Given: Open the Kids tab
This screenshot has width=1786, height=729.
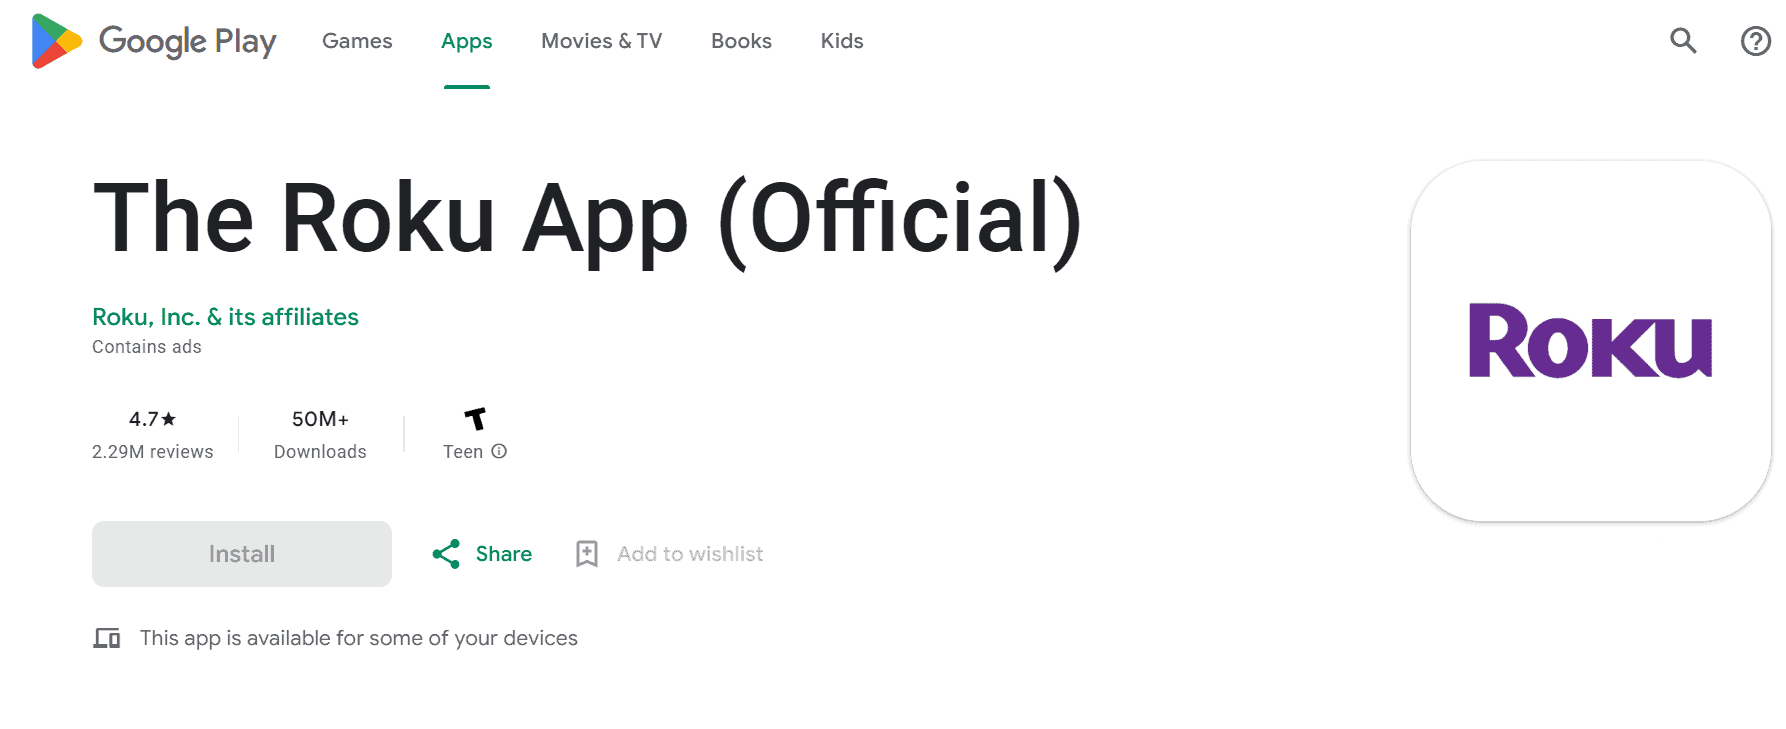Looking at the screenshot, I should pos(842,41).
